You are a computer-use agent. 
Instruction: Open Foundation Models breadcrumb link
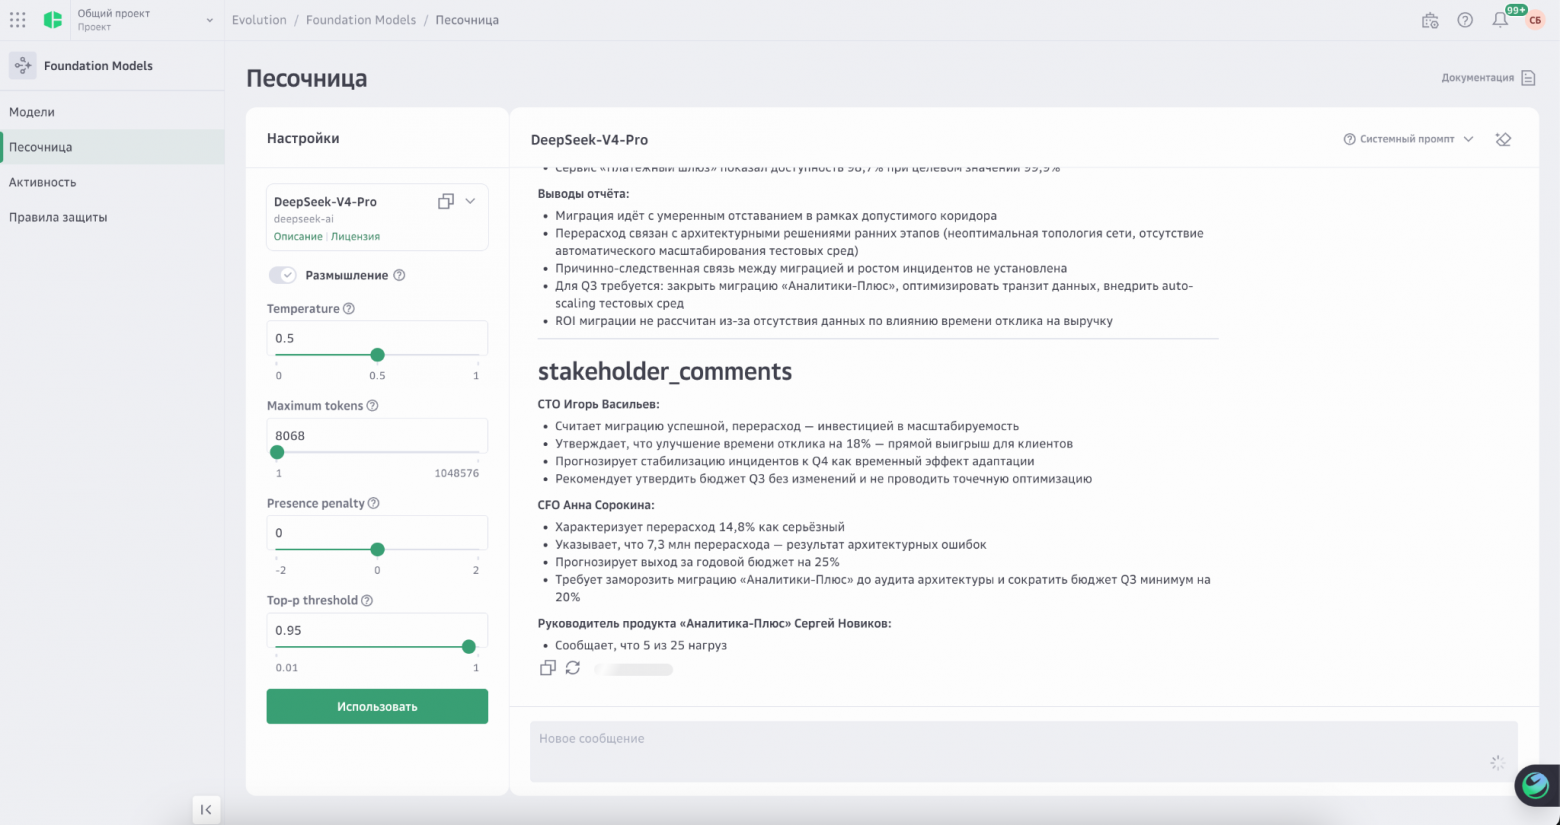click(361, 20)
